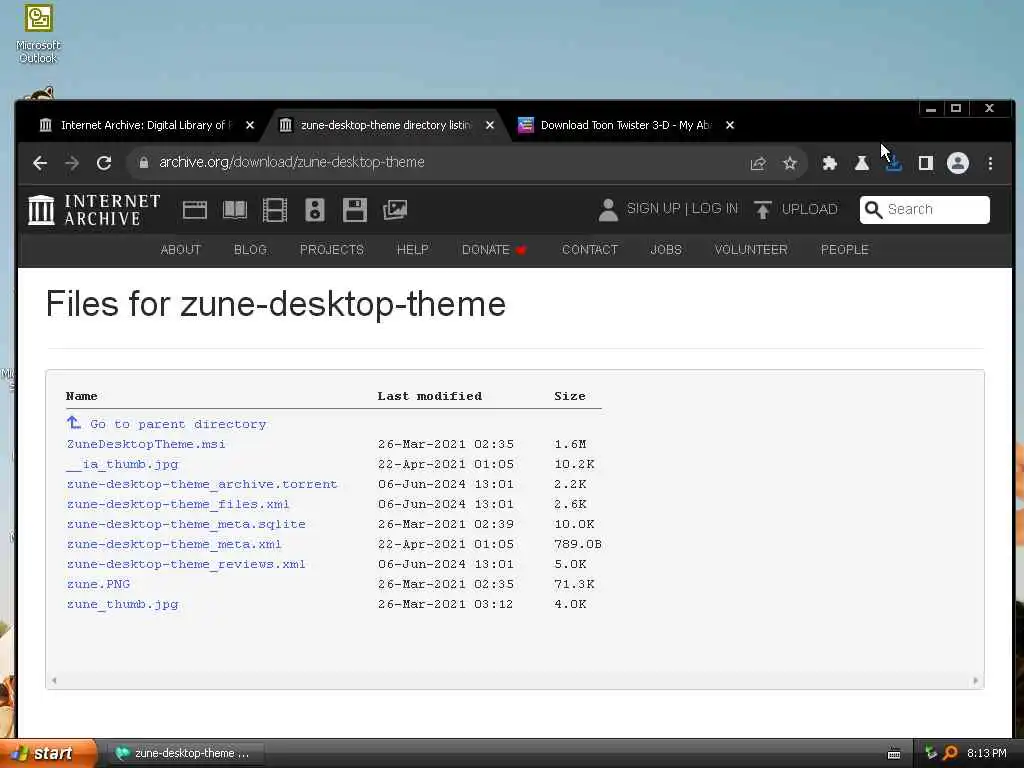The width and height of the screenshot is (1024, 768).
Task: Toggle the browser side panel
Action: point(925,163)
